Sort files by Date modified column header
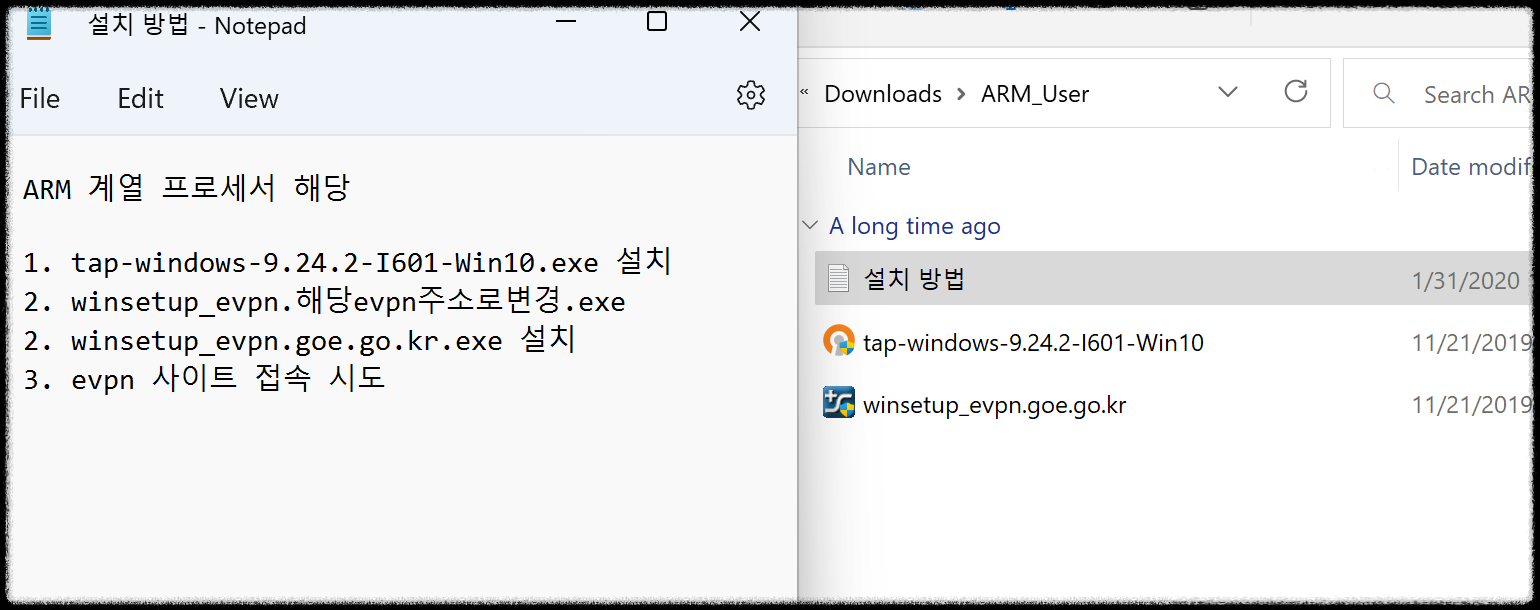The image size is (1540, 610). [1470, 167]
